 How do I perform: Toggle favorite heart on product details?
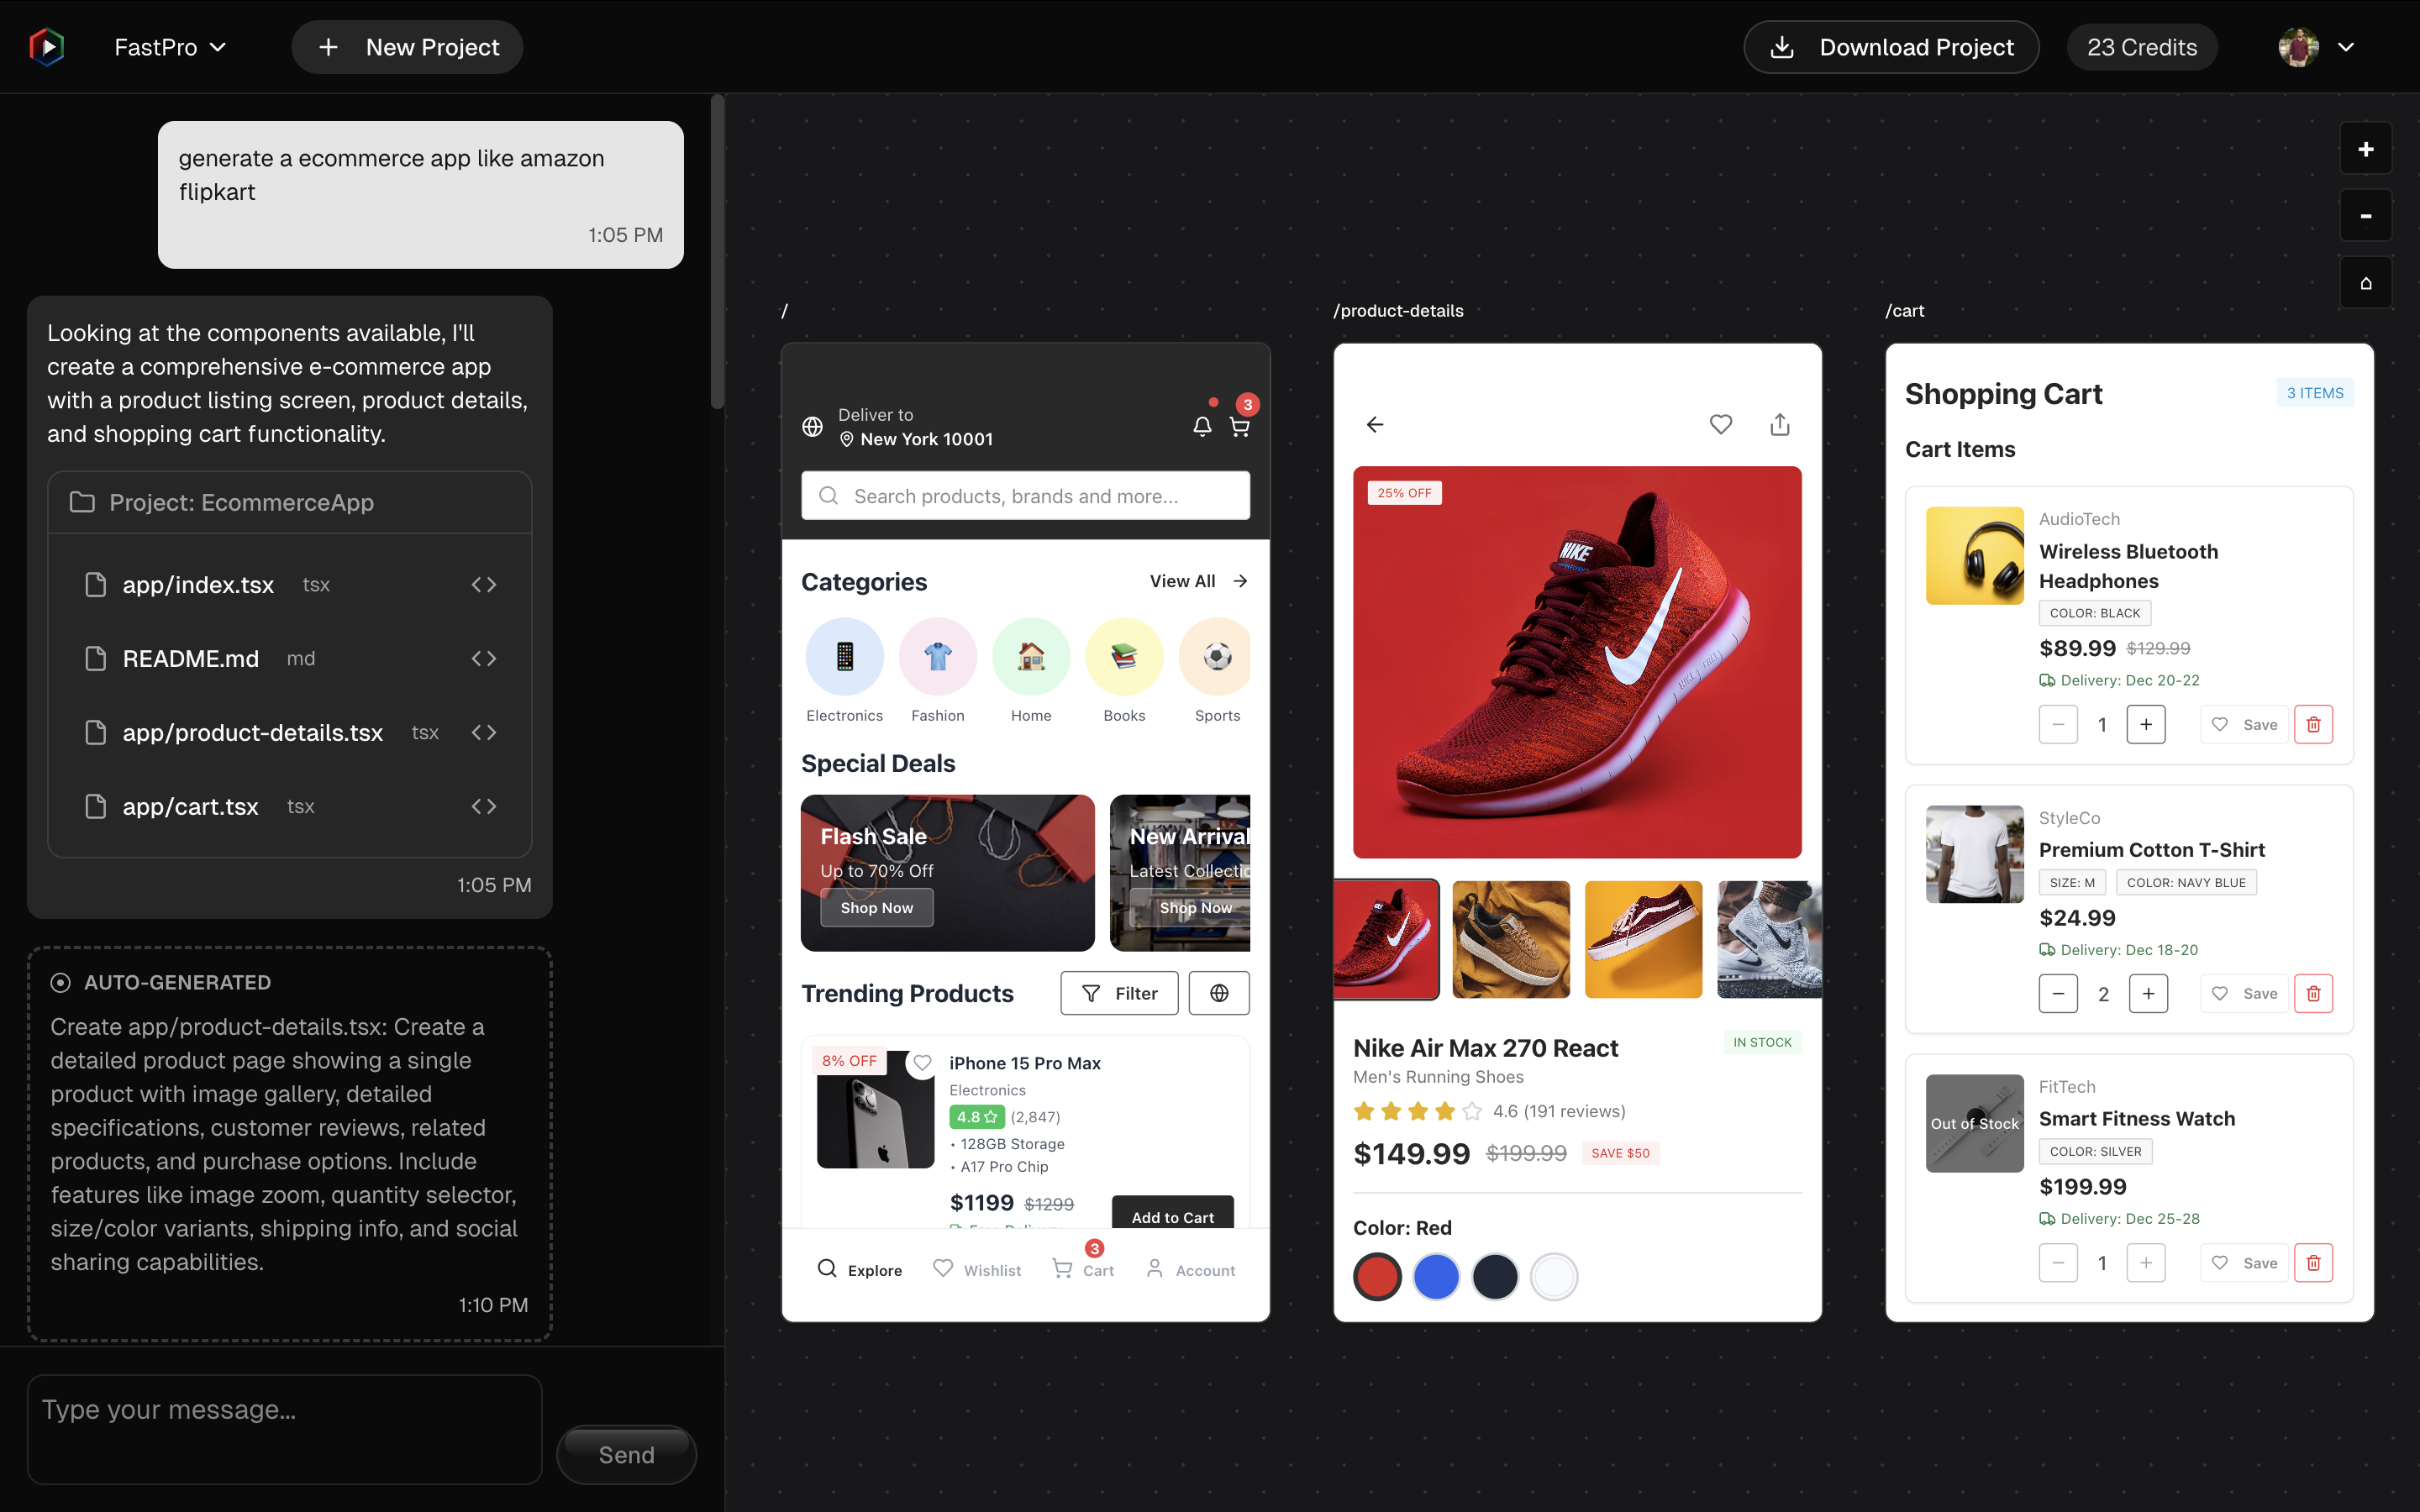coord(1720,425)
